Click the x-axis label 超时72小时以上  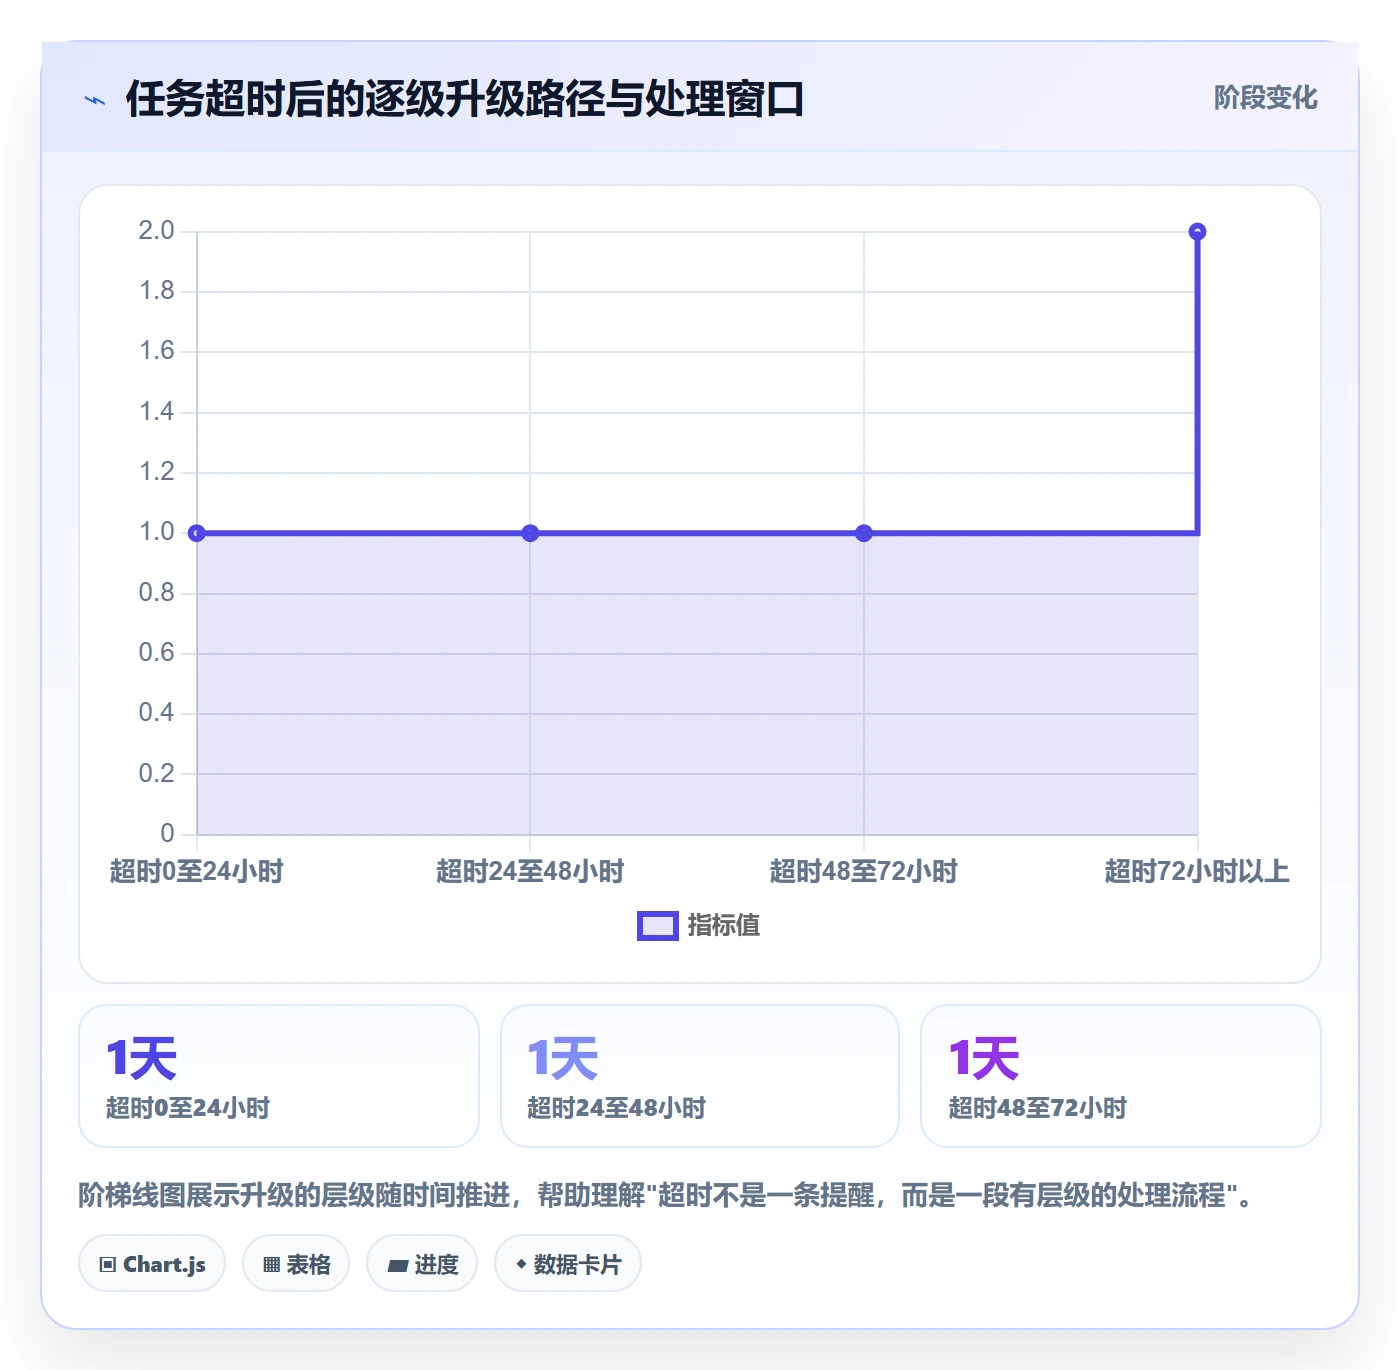coord(1197,871)
